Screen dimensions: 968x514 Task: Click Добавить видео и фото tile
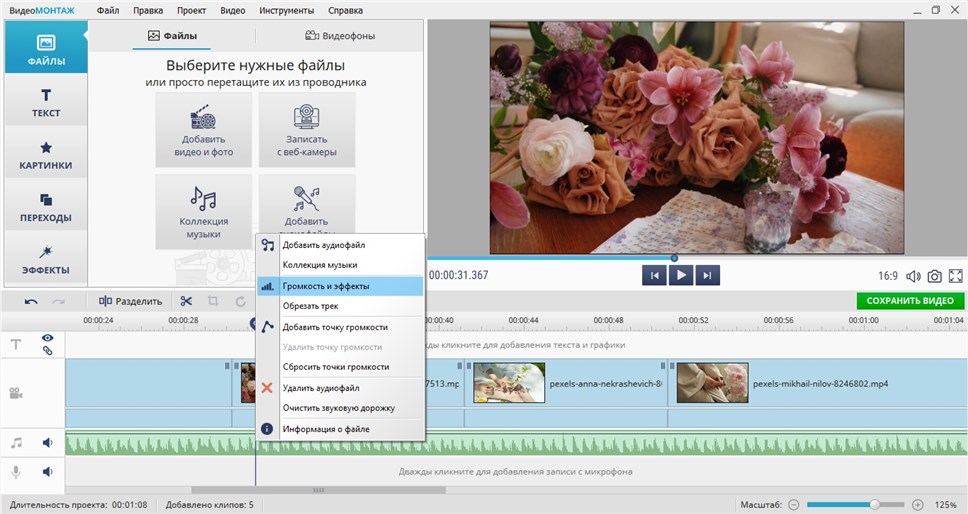[204, 130]
